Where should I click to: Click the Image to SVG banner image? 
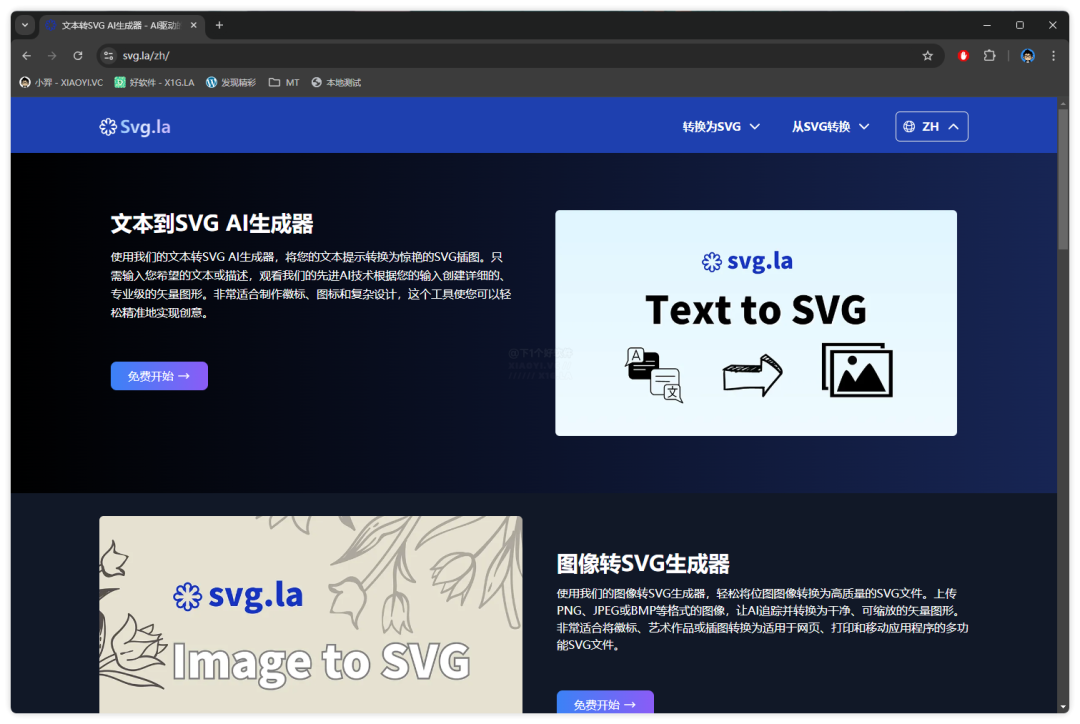pyautogui.click(x=311, y=614)
